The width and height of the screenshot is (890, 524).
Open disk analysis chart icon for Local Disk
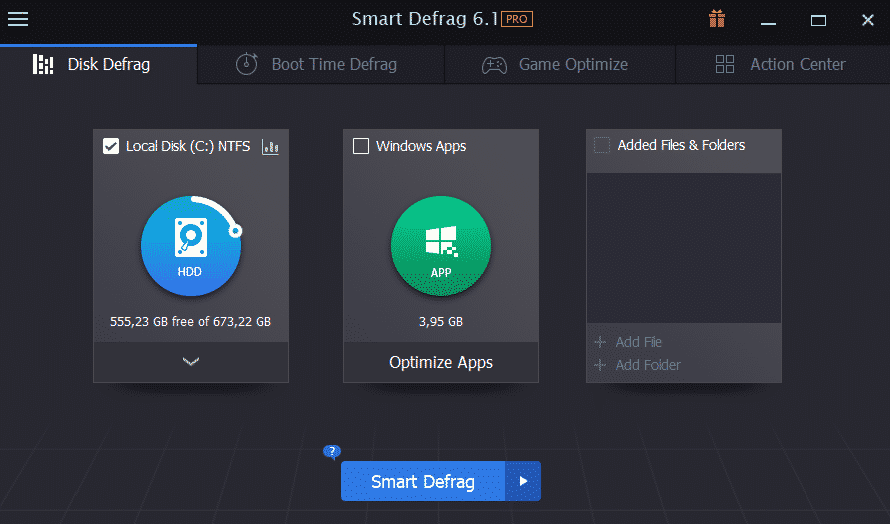(x=270, y=147)
